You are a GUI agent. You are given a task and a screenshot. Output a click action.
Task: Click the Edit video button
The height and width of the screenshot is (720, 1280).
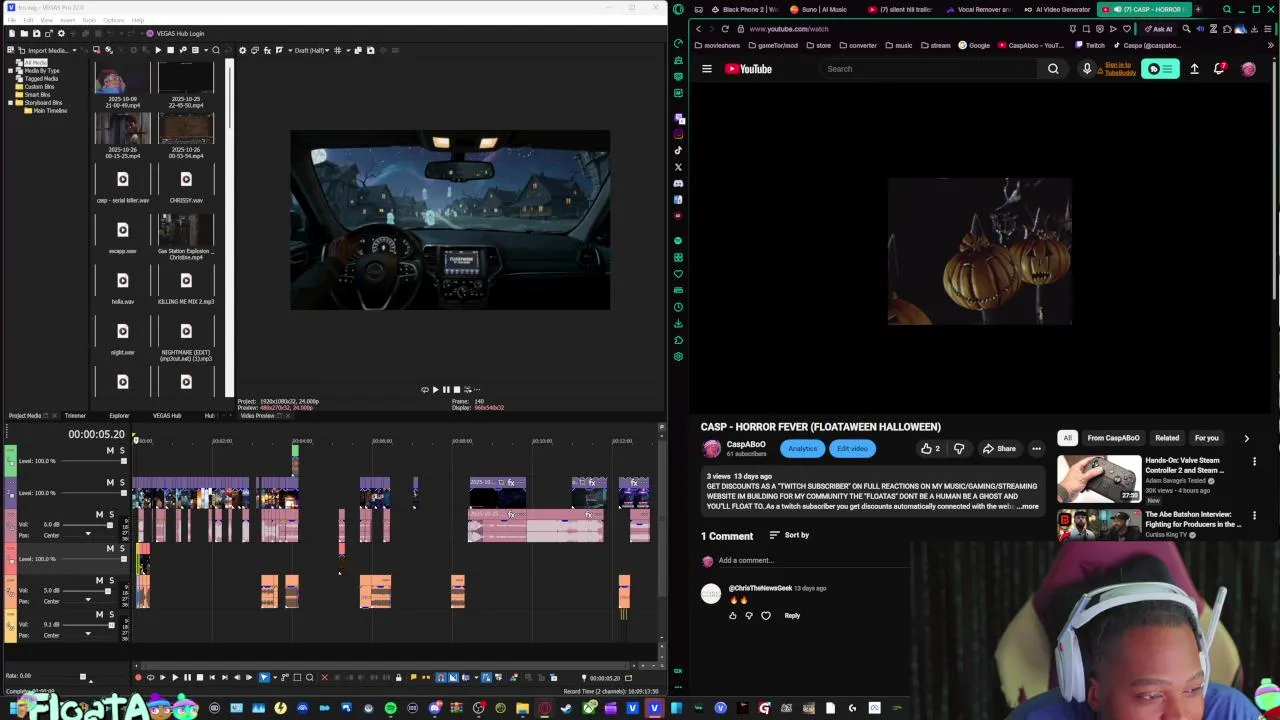tap(852, 449)
